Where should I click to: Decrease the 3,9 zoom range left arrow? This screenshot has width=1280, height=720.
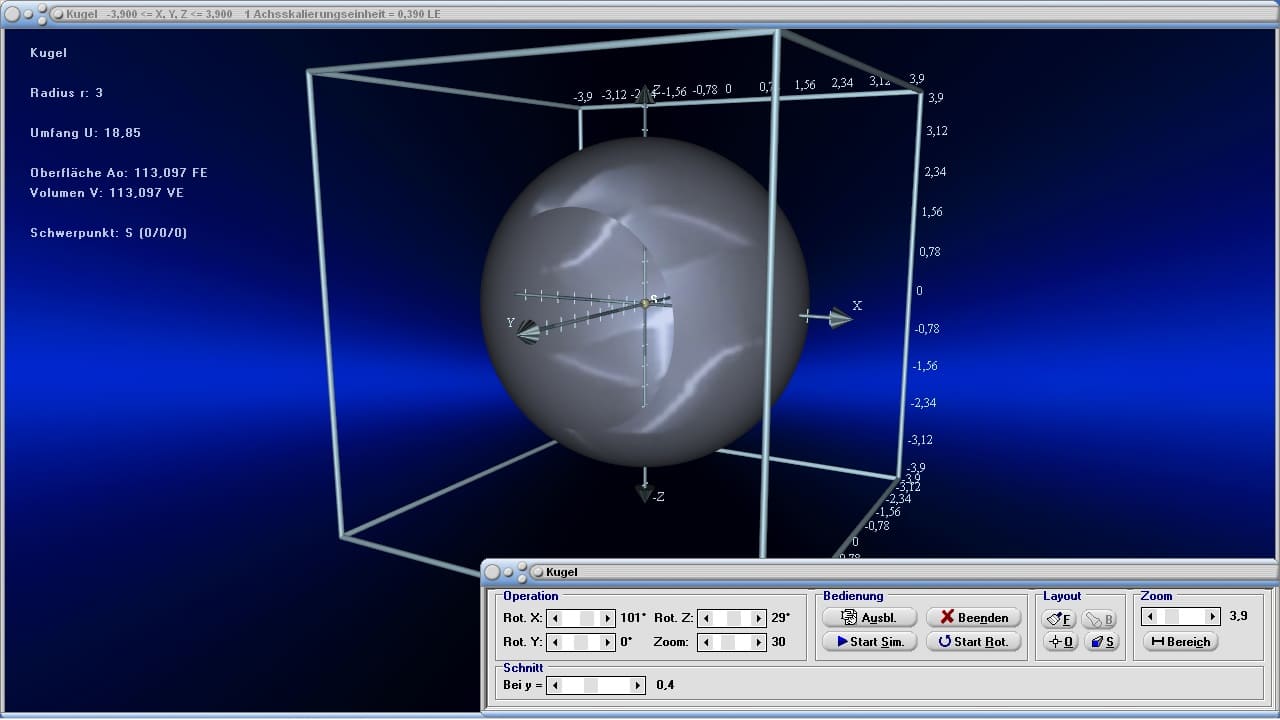[x=1150, y=617]
